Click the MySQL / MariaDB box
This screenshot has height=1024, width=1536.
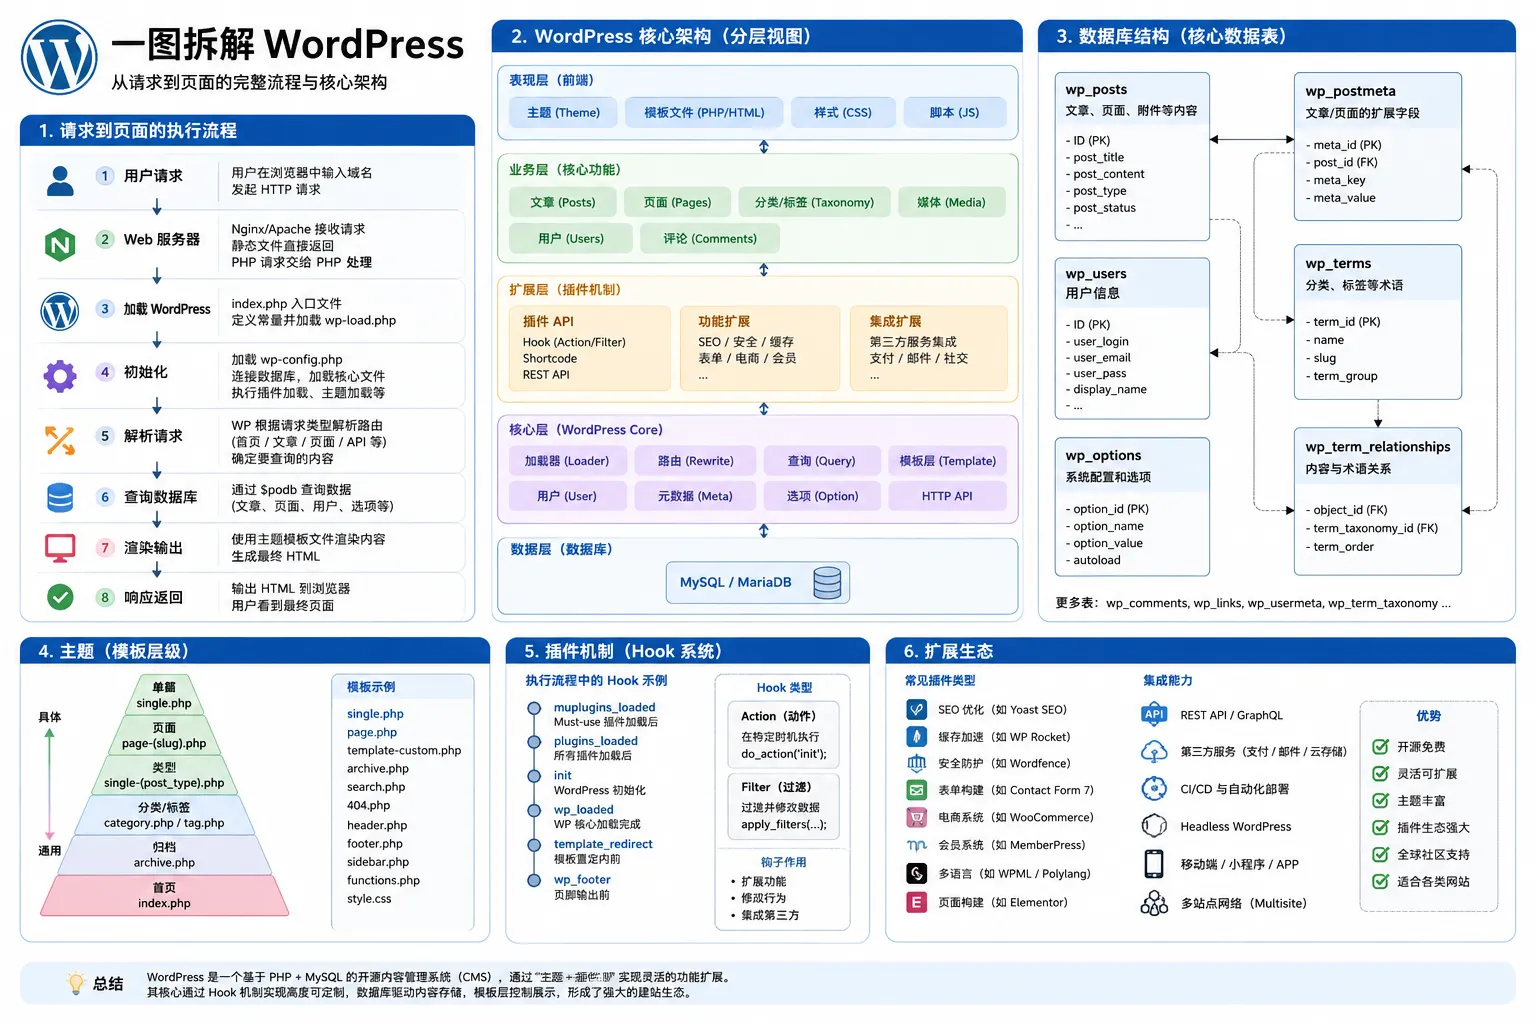758,583
